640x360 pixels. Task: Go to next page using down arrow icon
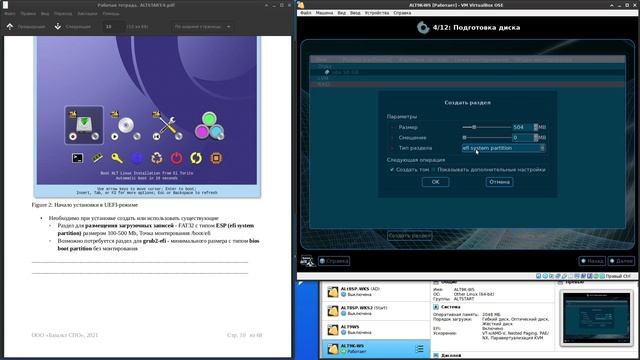point(58,27)
